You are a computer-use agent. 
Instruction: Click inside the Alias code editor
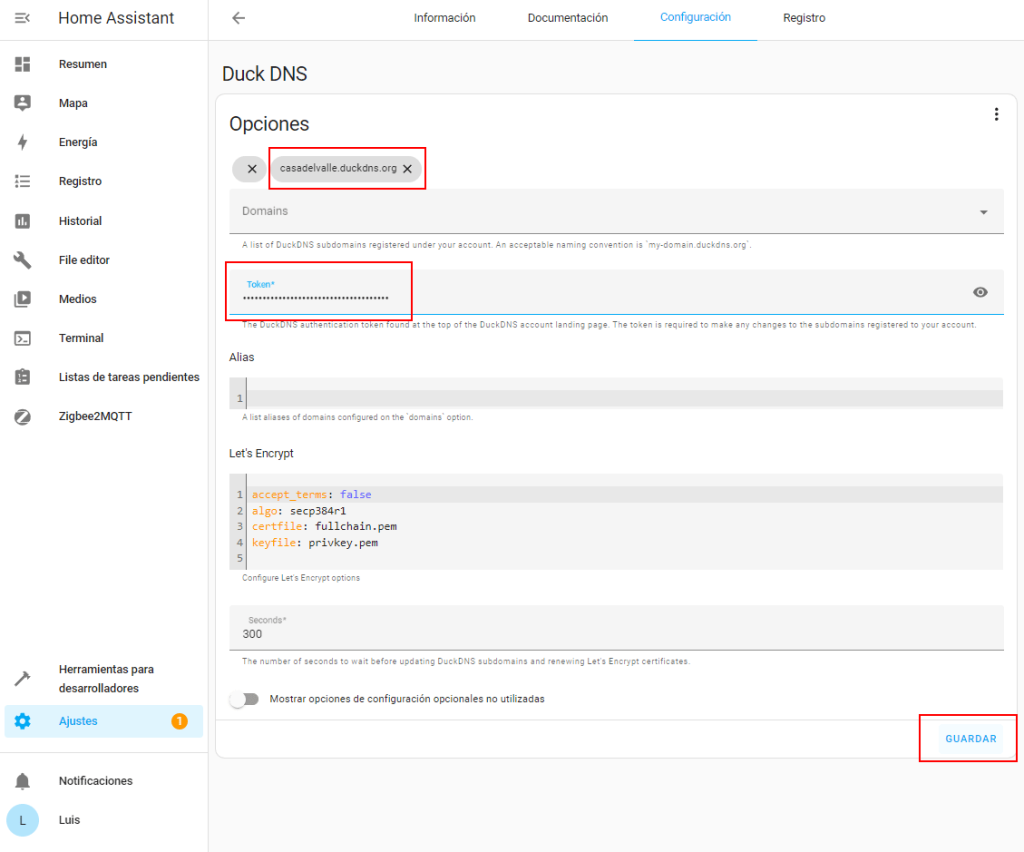620,398
